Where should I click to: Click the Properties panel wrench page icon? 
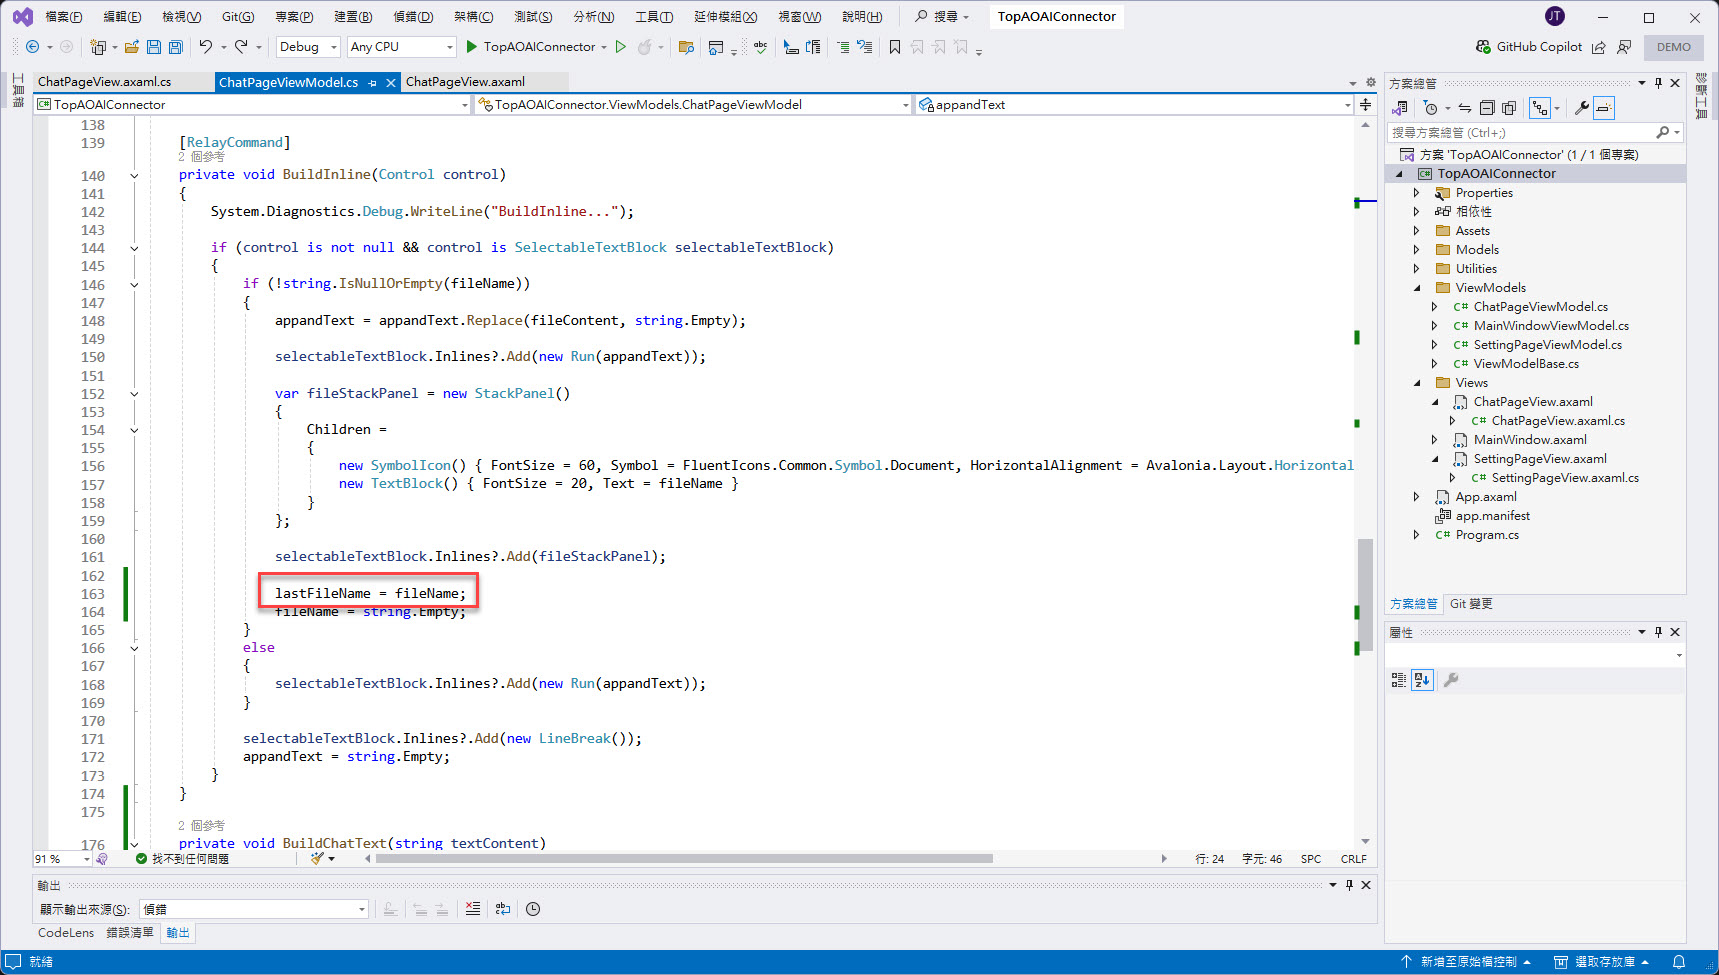1451,680
